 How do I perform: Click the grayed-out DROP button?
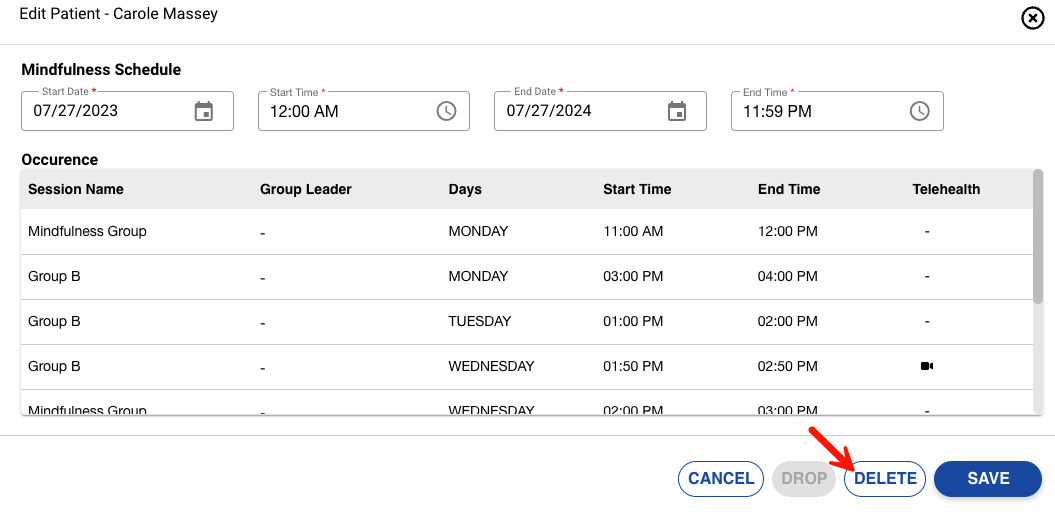(x=804, y=479)
